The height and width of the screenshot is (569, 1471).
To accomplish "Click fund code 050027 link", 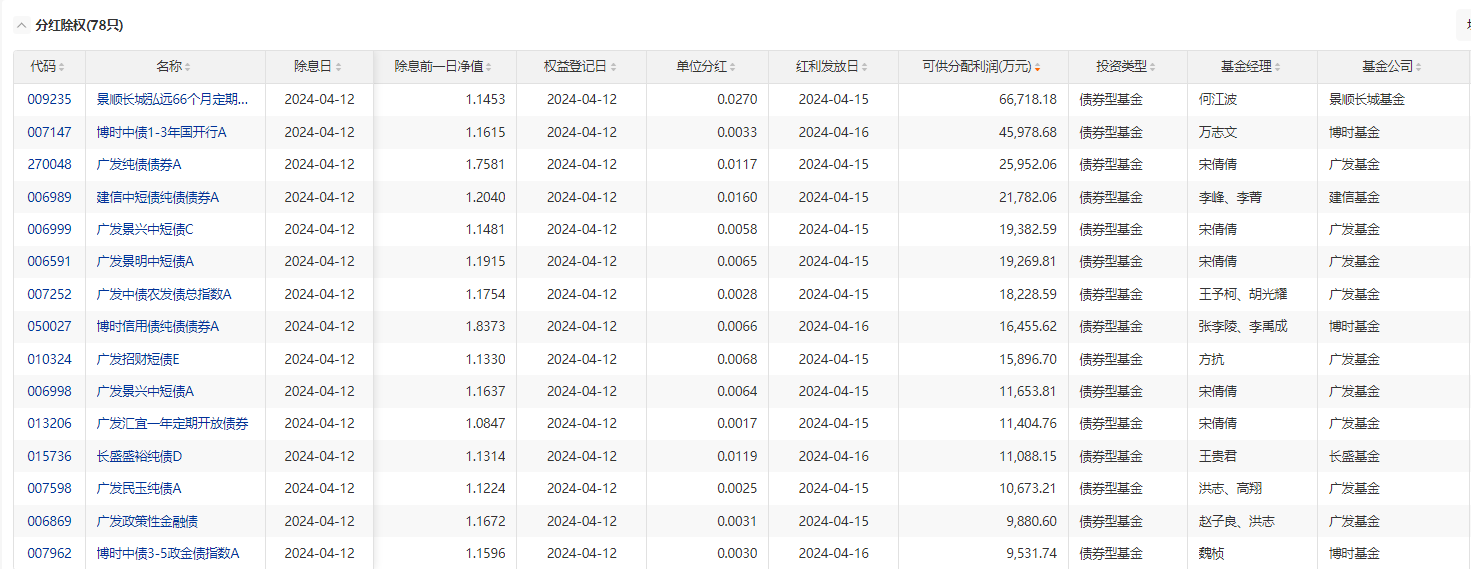I will (49, 326).
